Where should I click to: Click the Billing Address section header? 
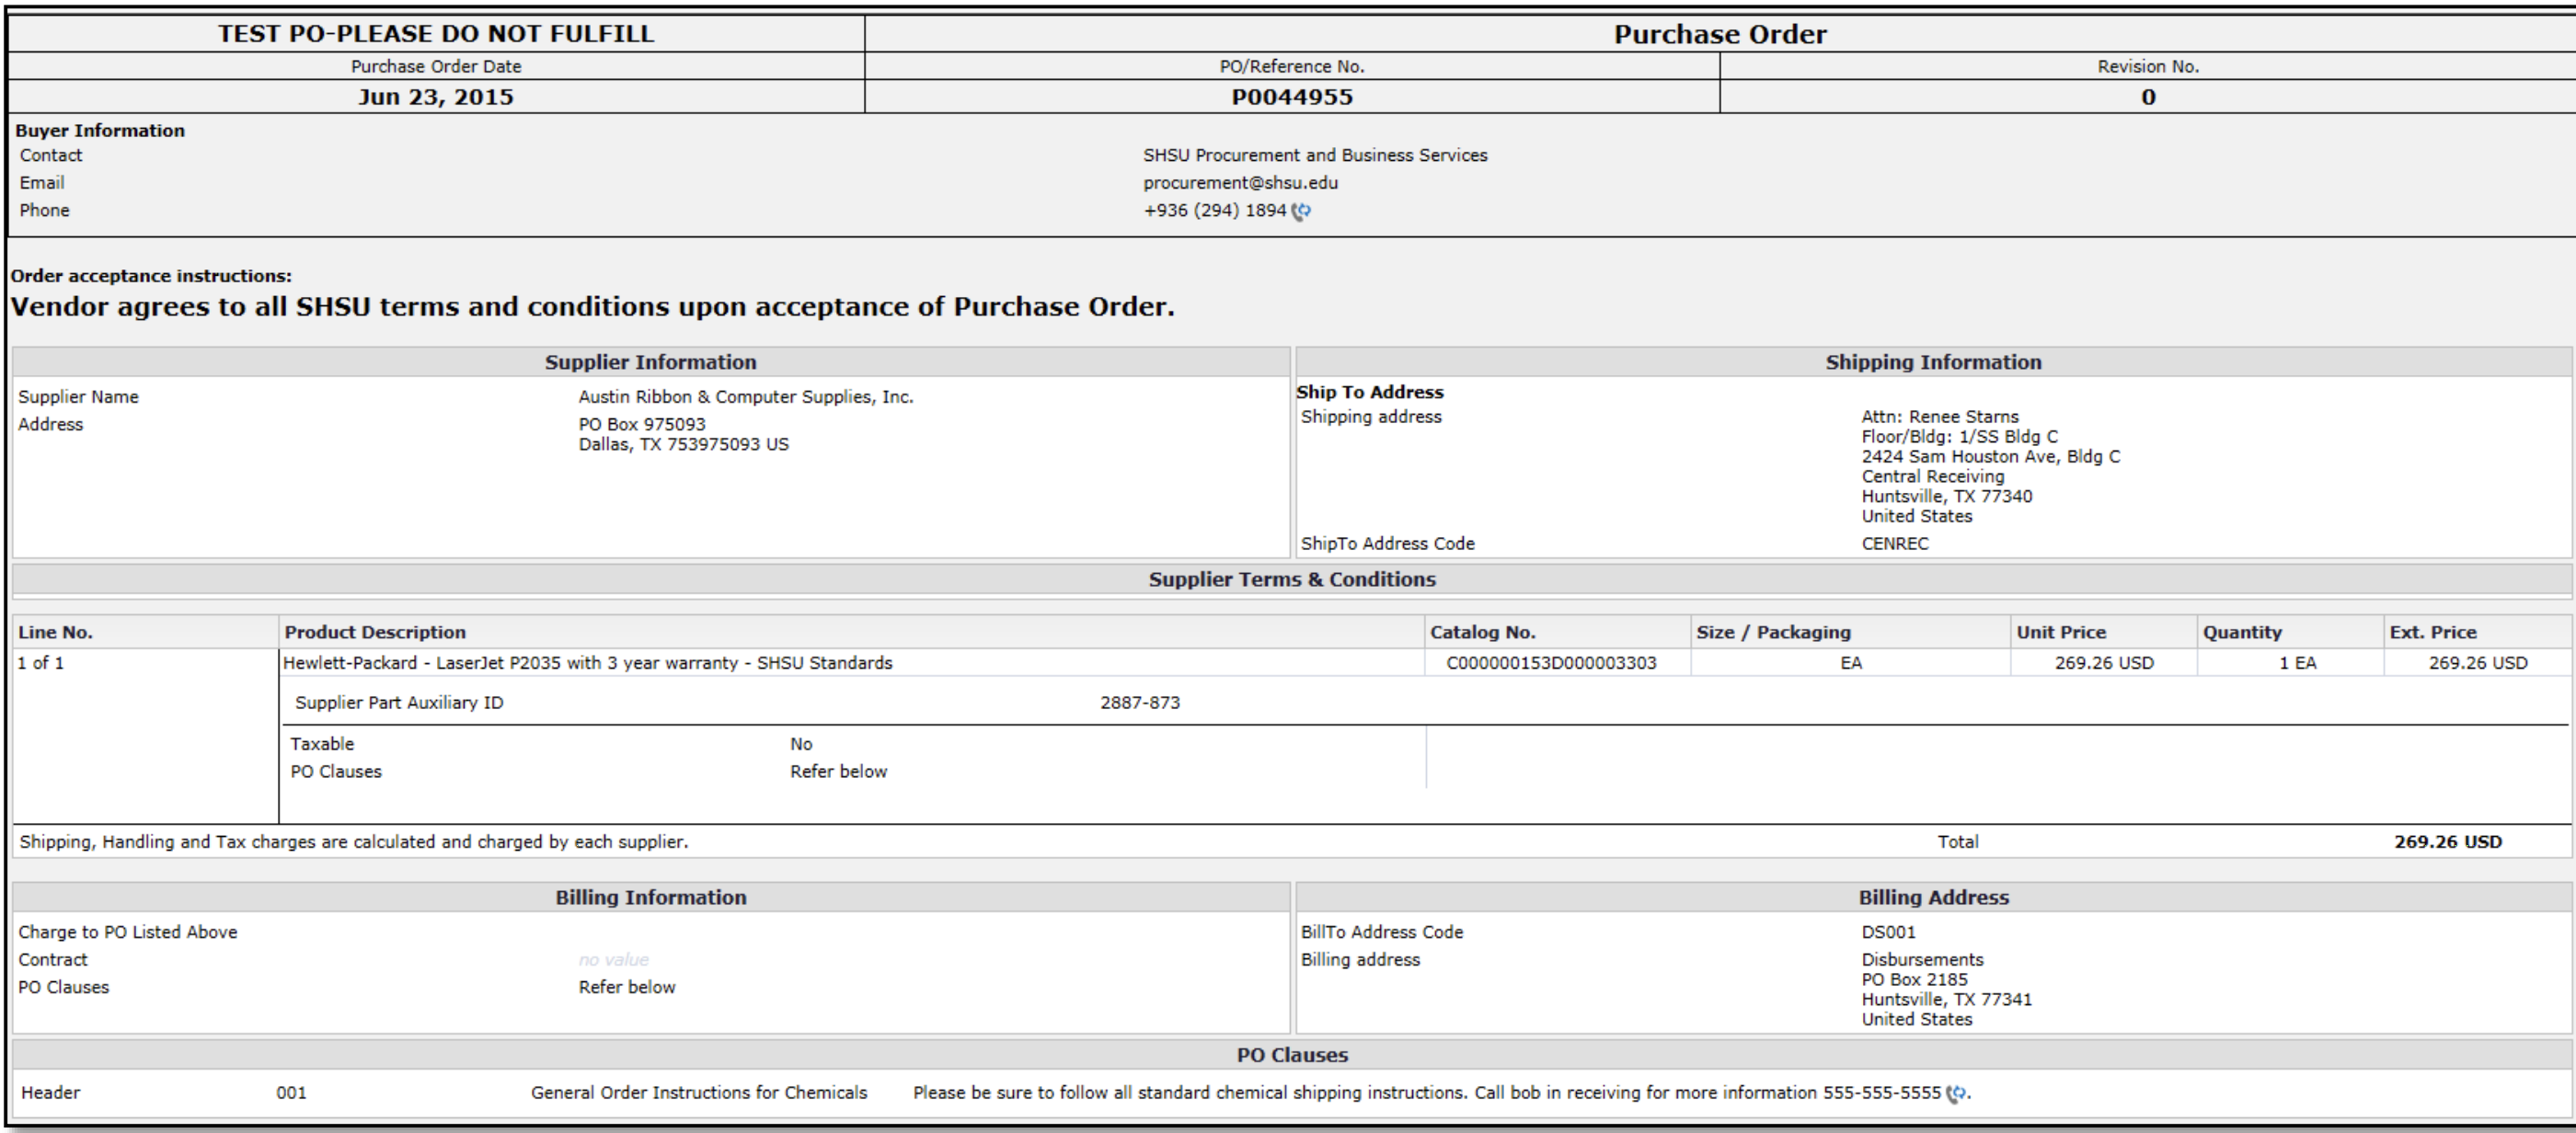(x=1932, y=897)
